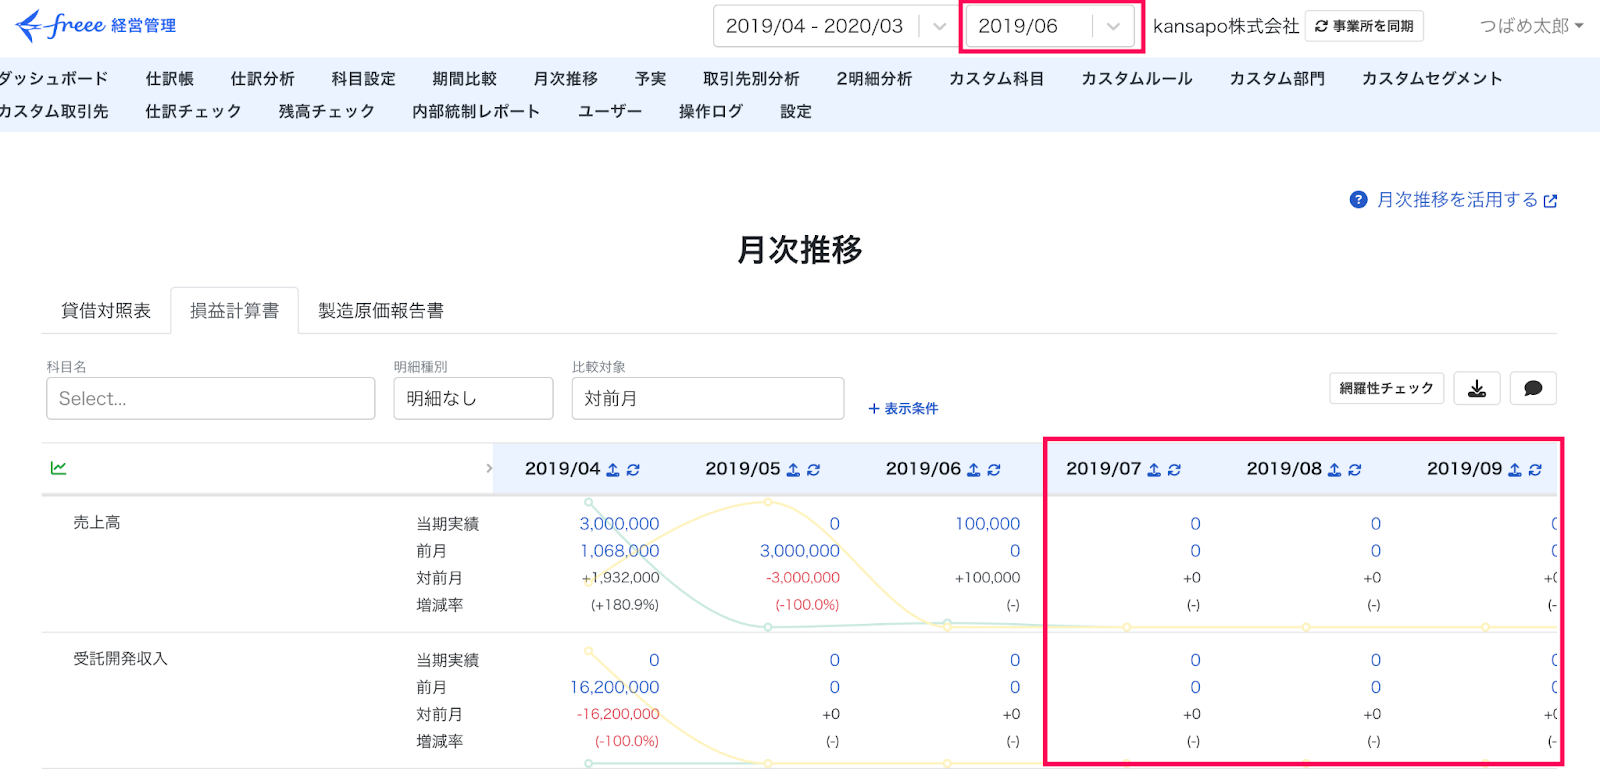The width and height of the screenshot is (1600, 773).
Task: Click 売上高 2019/06 value 100,000
Action: point(987,524)
